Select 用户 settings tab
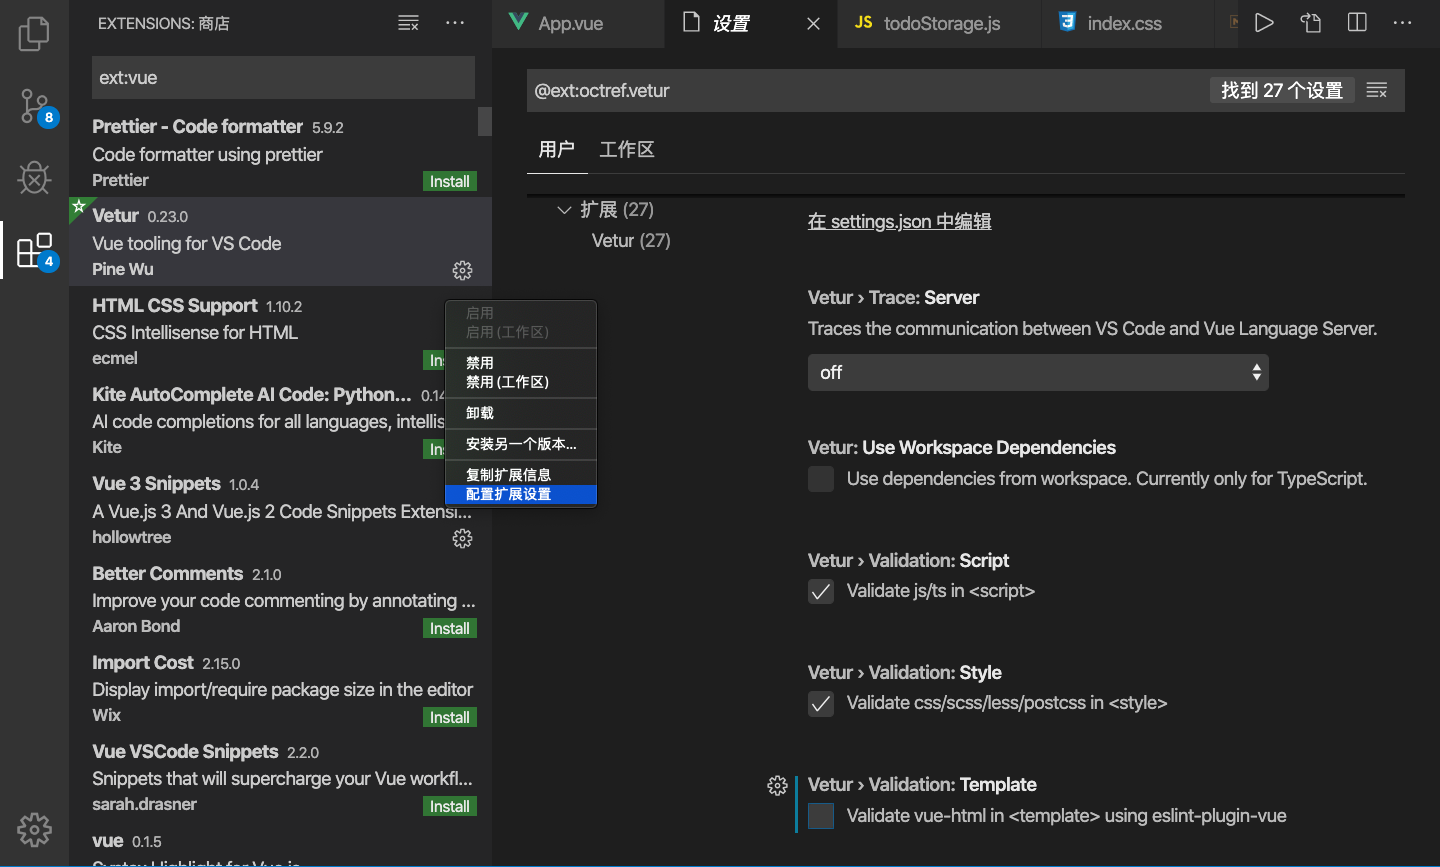This screenshot has width=1440, height=867. 556,149
